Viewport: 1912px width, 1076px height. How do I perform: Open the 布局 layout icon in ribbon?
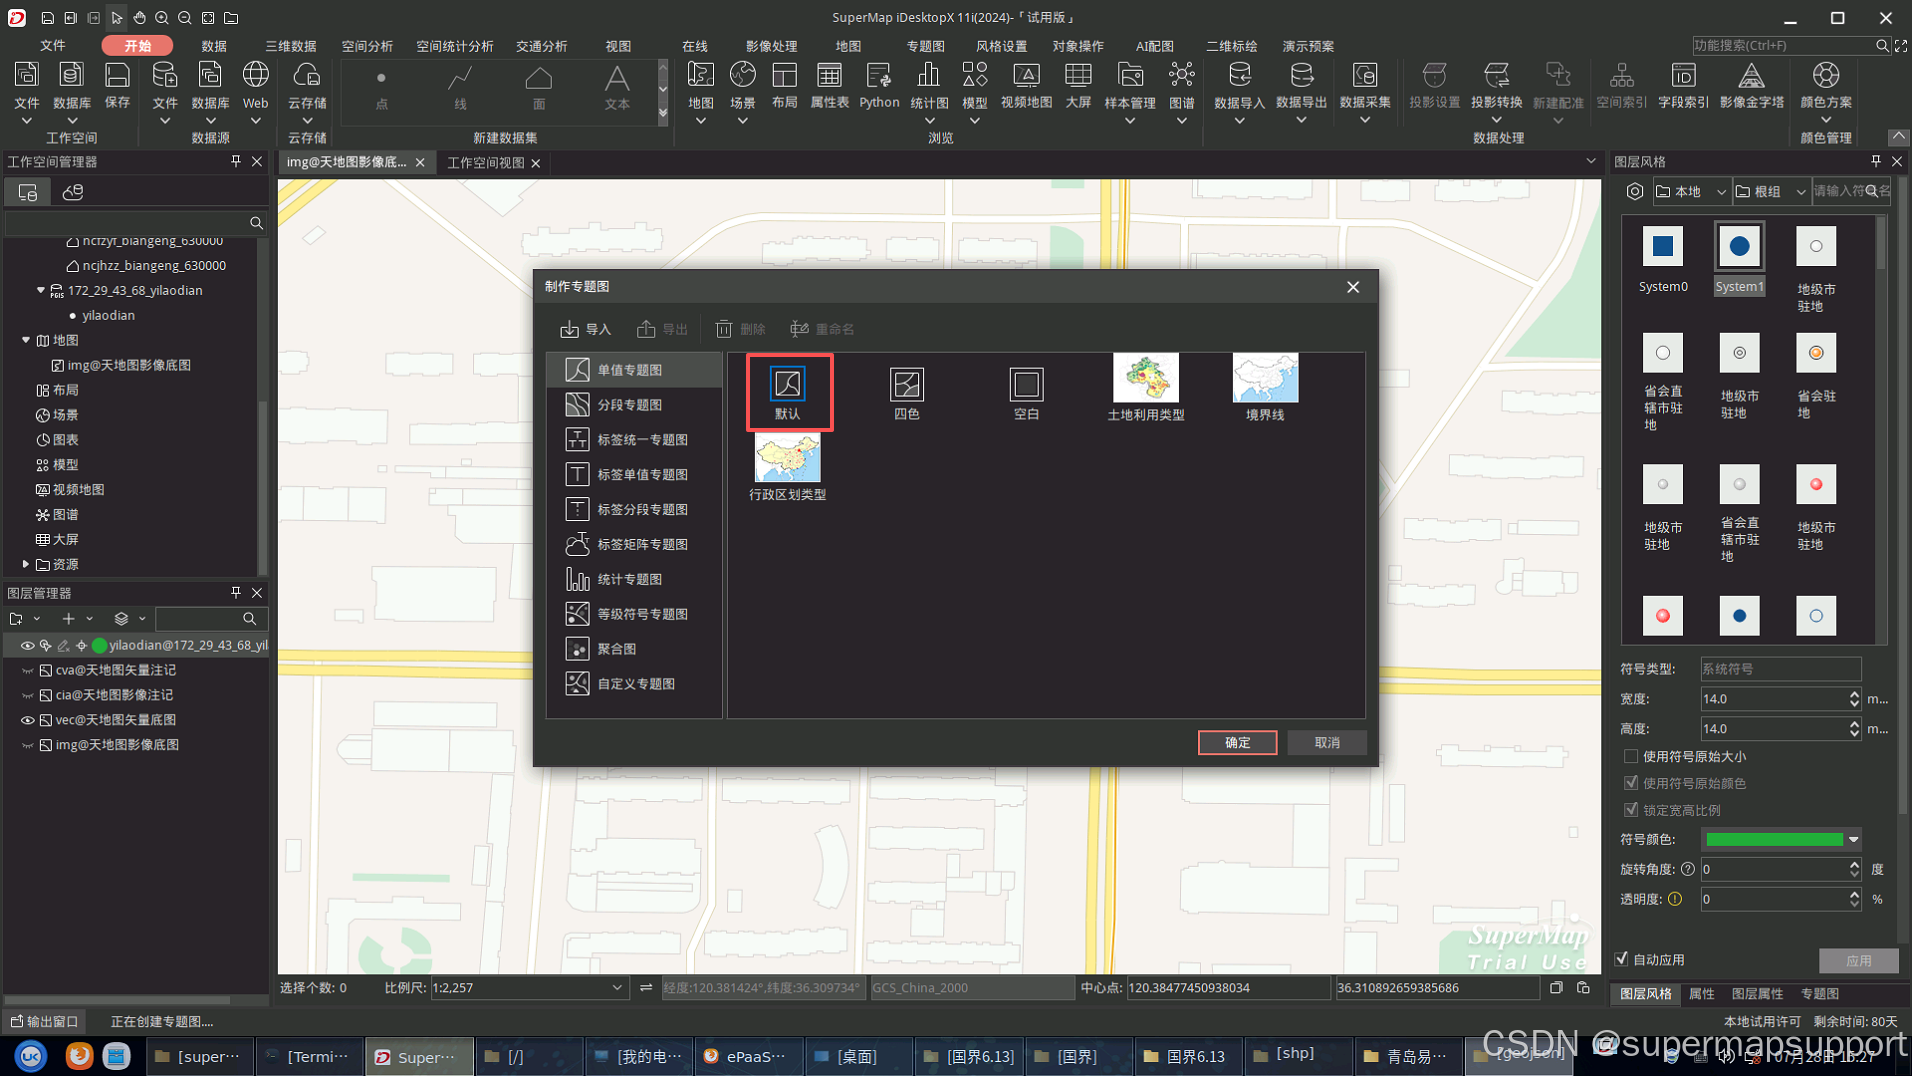pos(785,85)
